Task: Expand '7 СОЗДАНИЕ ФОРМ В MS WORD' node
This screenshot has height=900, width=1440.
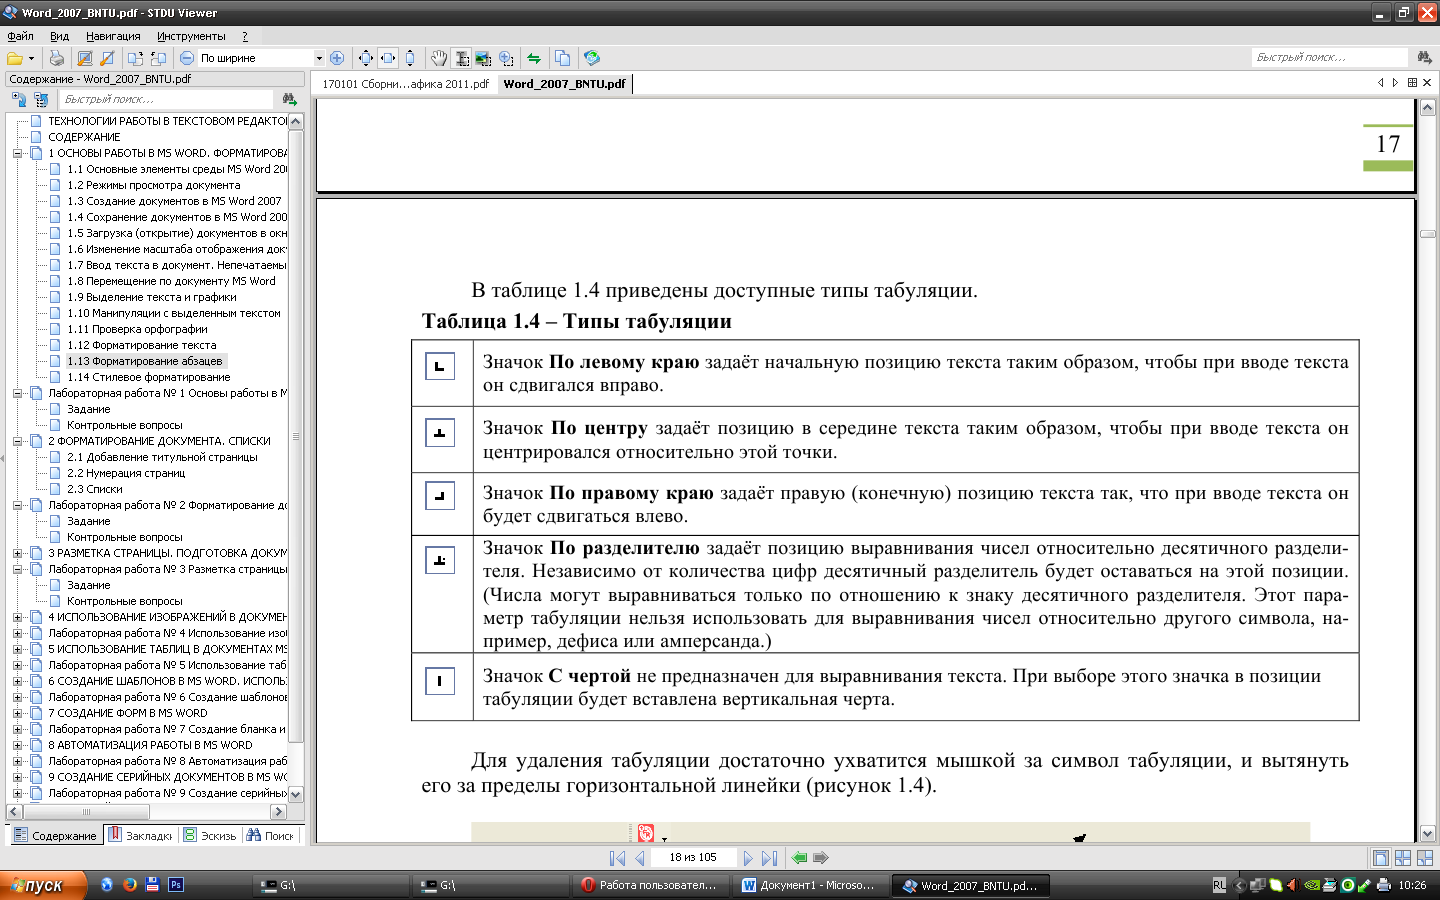Action: pos(17,713)
